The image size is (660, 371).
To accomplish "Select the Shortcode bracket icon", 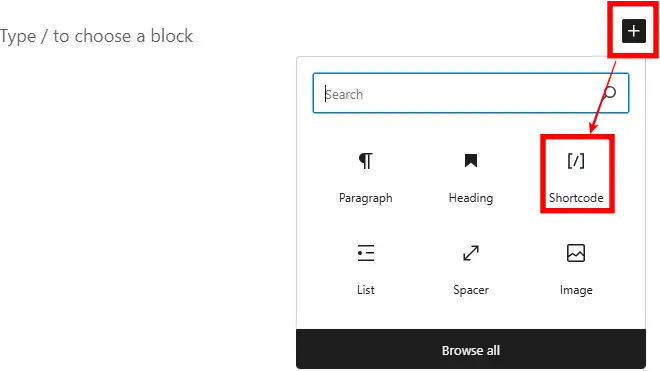I will (576, 161).
